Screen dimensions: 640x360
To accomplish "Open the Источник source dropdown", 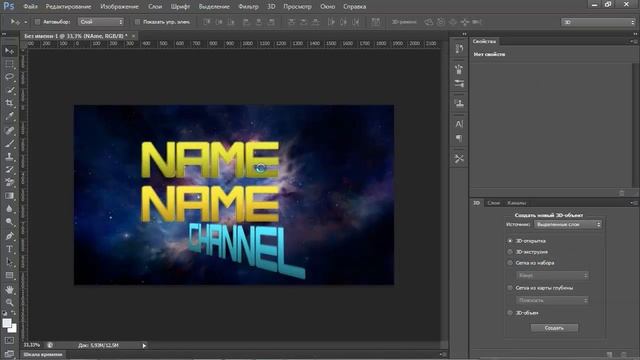I will pos(568,224).
